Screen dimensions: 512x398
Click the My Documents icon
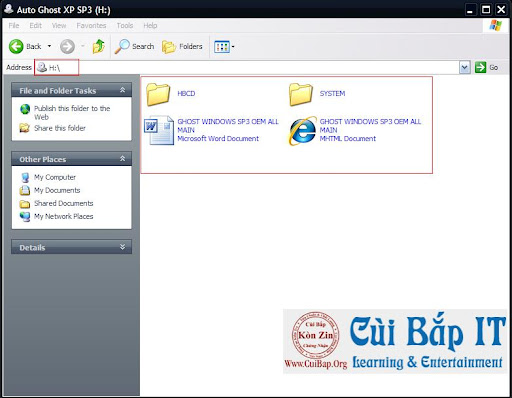pyautogui.click(x=25, y=190)
